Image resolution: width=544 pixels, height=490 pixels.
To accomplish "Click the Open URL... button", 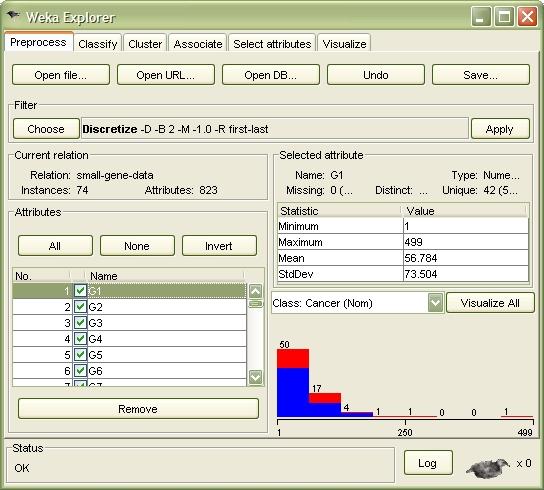I will [166, 75].
